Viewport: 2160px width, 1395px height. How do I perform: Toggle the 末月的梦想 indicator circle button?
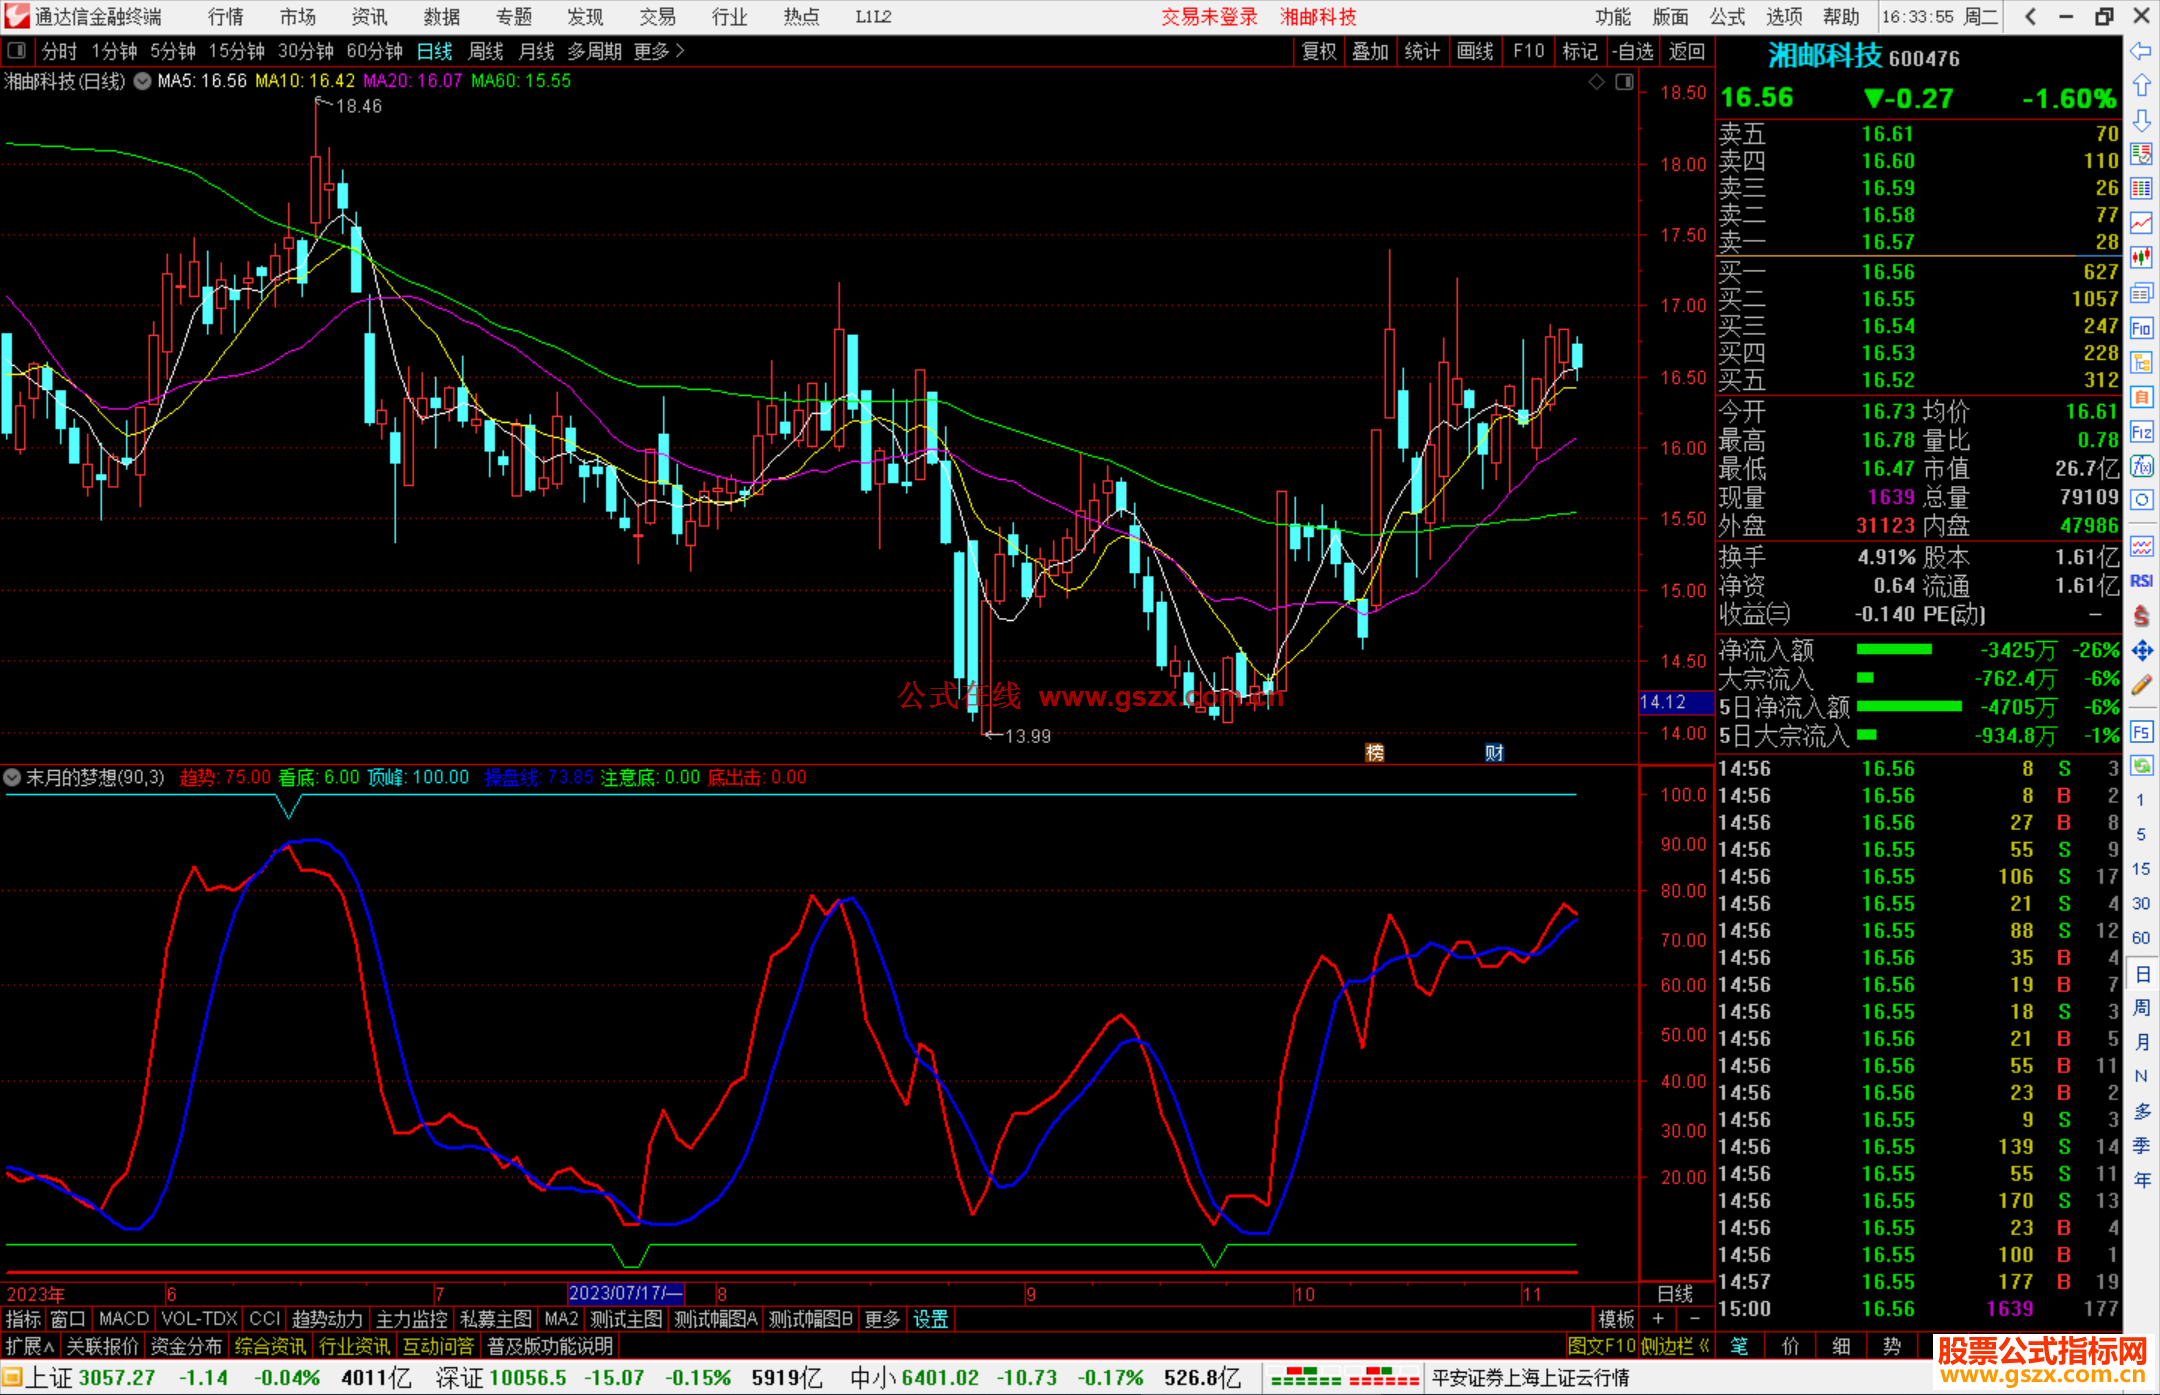[12, 777]
